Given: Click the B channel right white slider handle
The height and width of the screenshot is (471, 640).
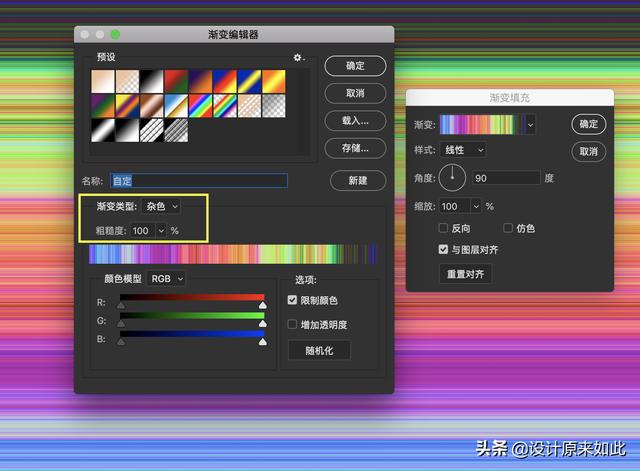Looking at the screenshot, I should click(263, 342).
